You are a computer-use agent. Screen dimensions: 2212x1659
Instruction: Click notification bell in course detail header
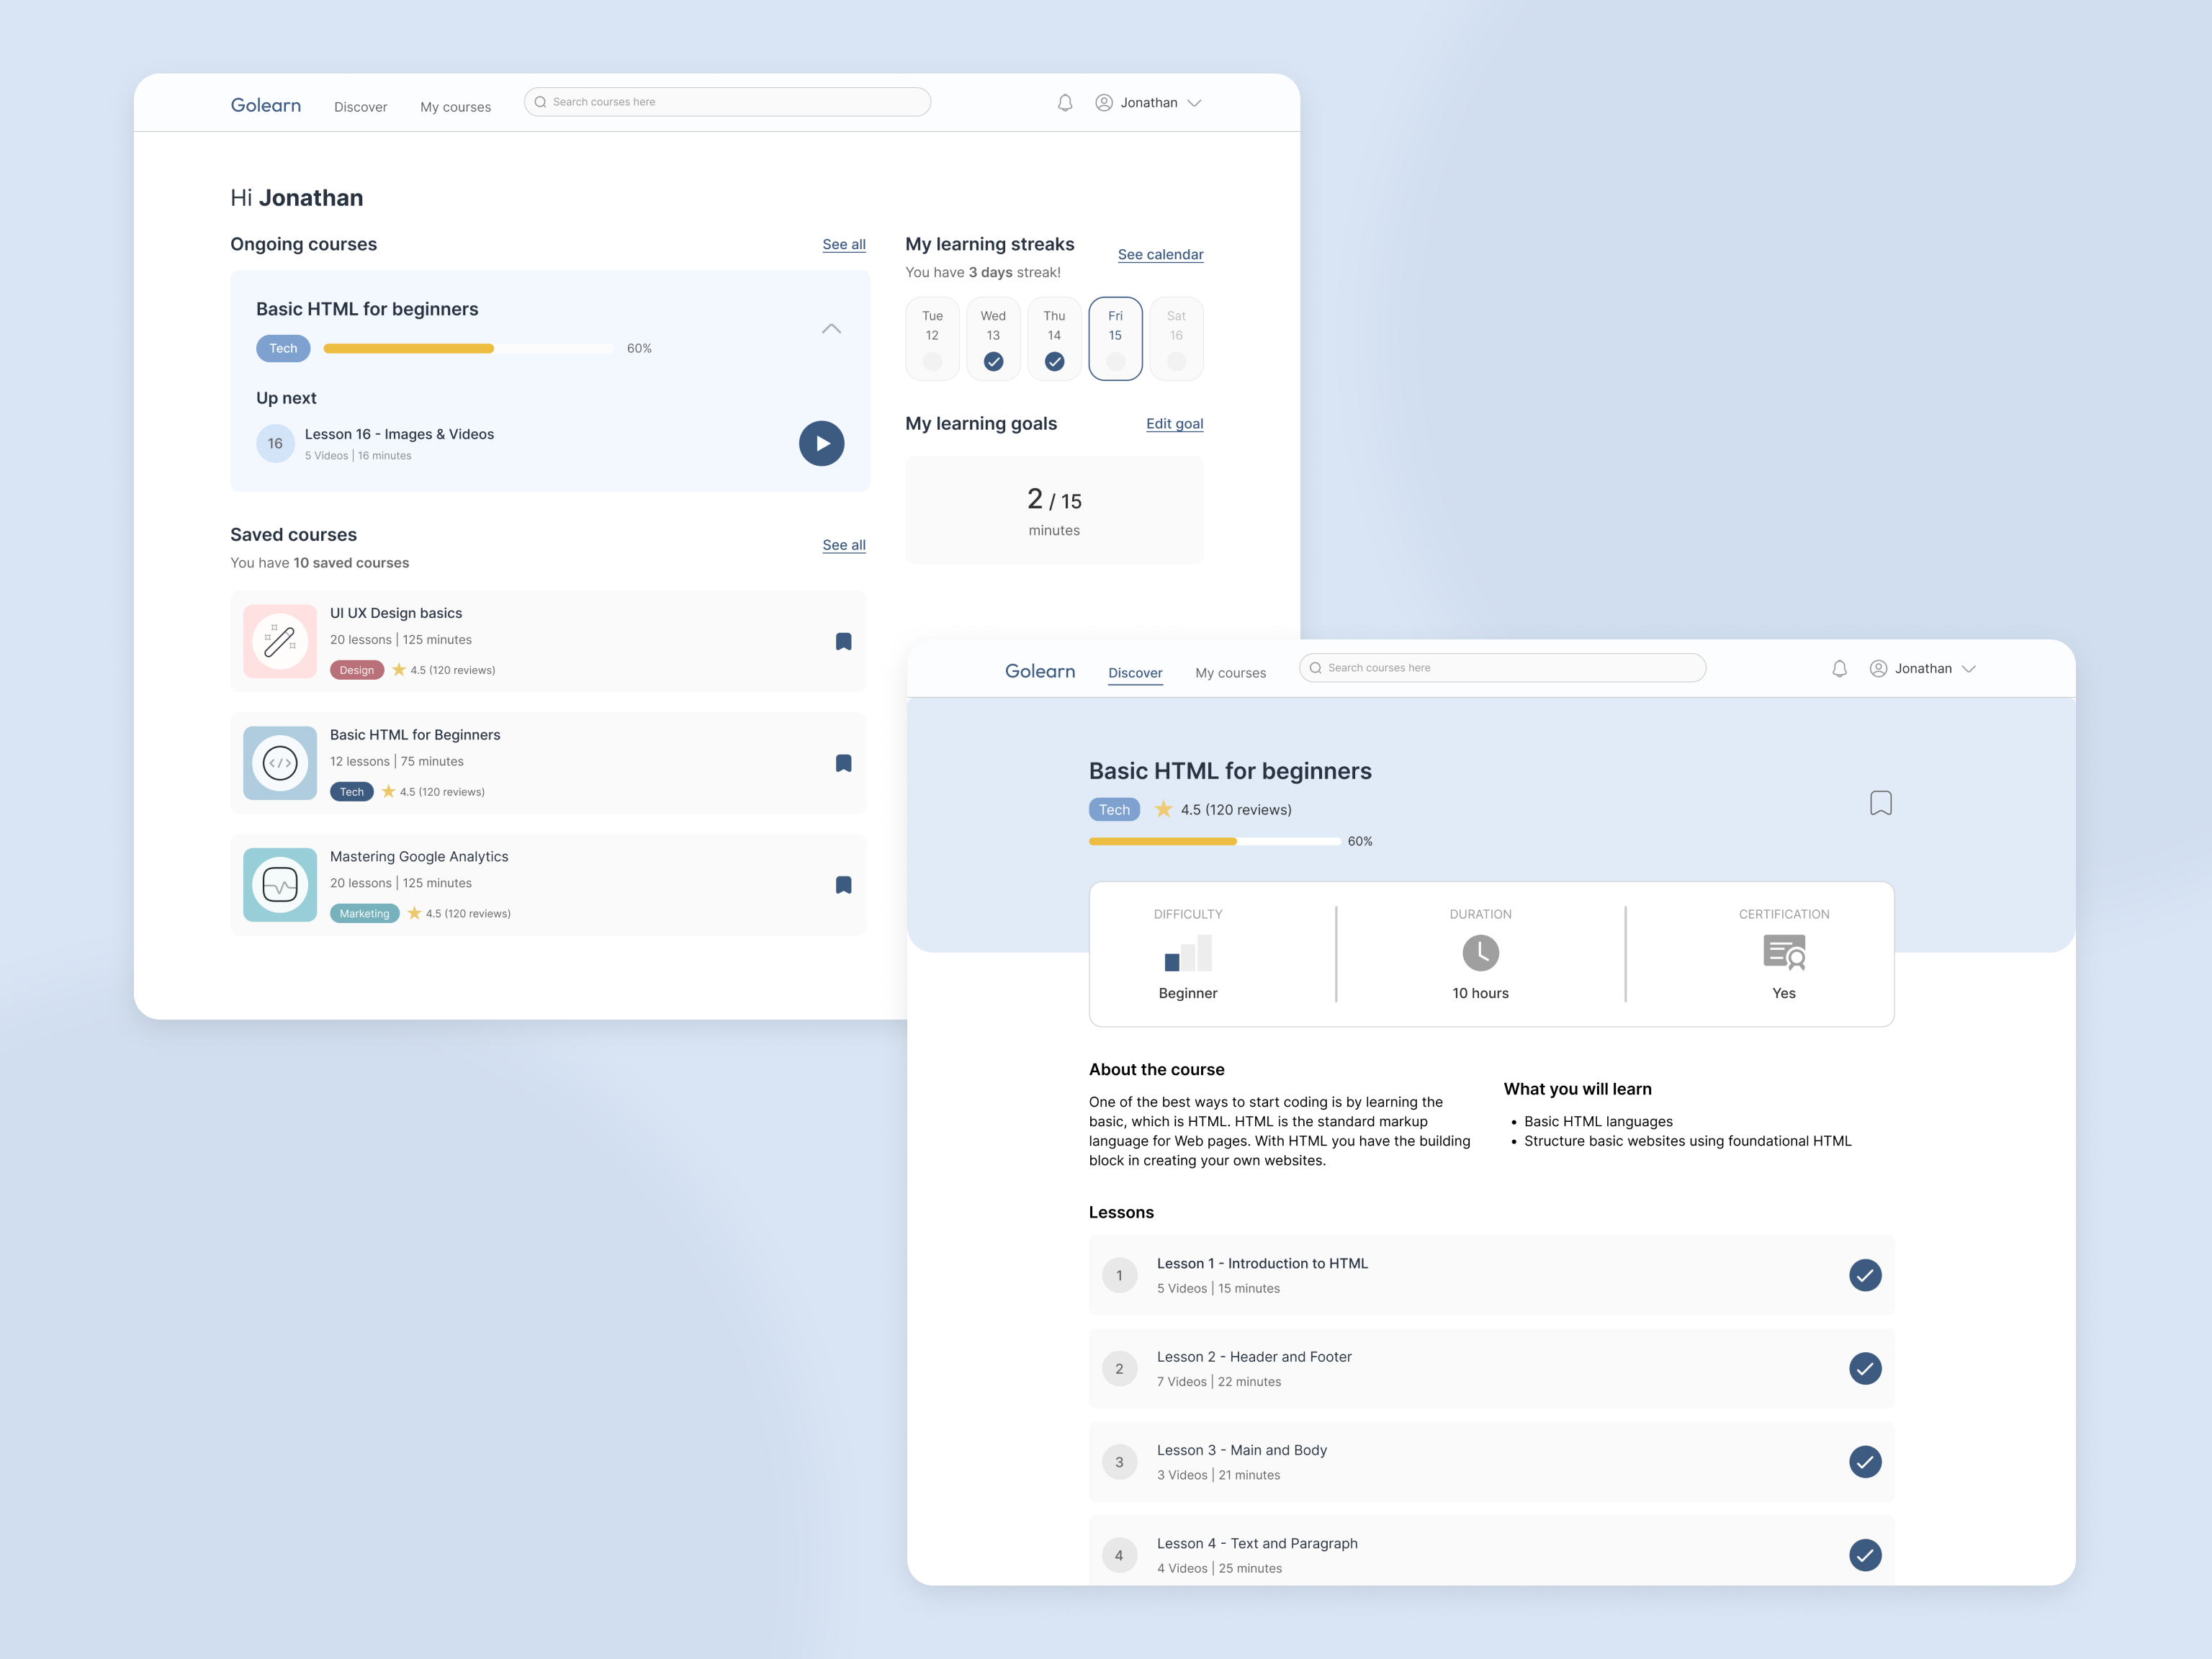[x=1839, y=669]
